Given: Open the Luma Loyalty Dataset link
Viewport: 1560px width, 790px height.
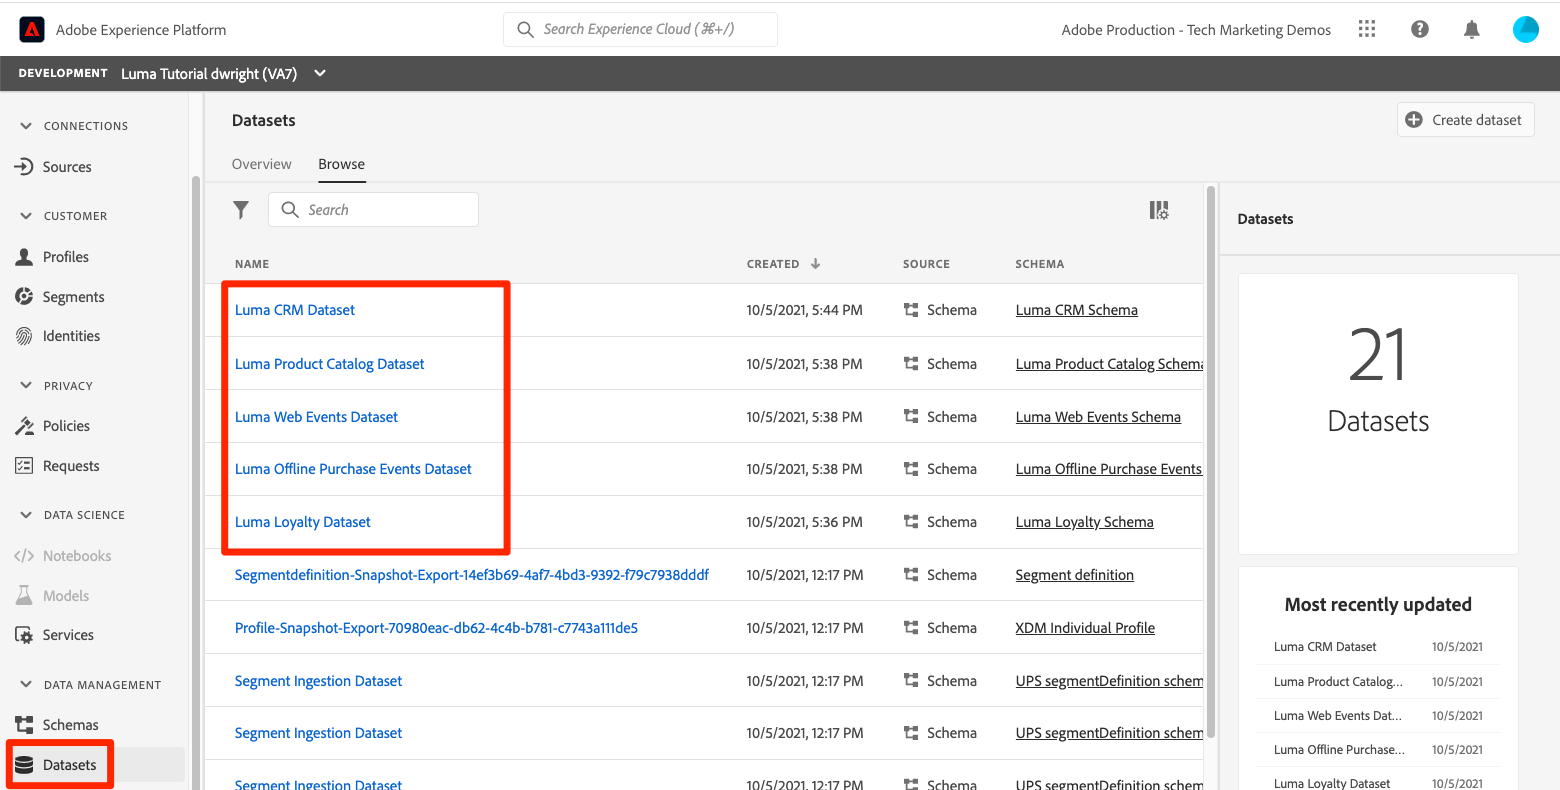Looking at the screenshot, I should click(303, 522).
